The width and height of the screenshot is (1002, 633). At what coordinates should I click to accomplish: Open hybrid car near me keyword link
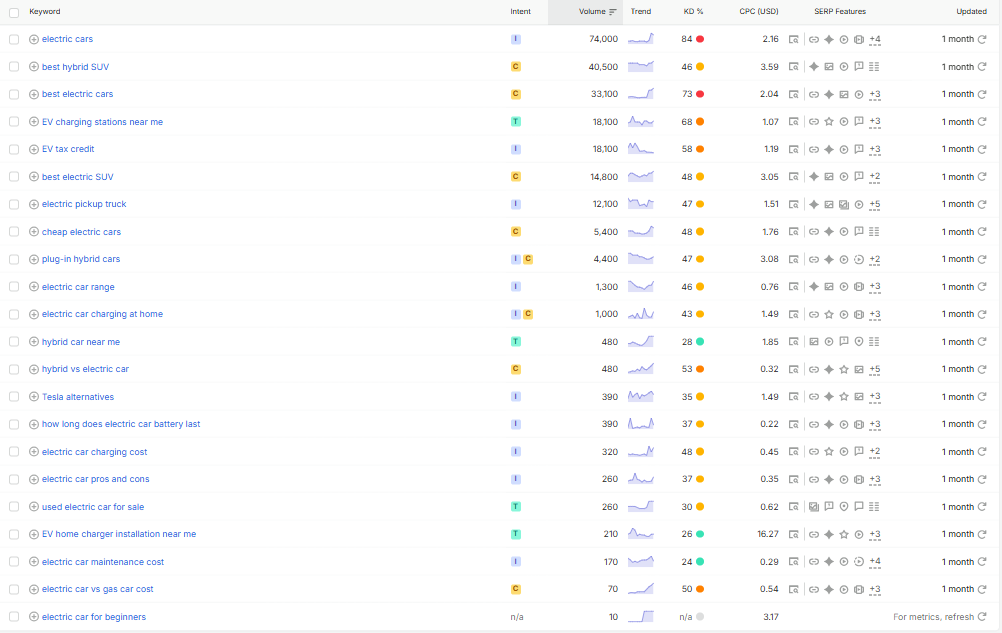point(81,342)
